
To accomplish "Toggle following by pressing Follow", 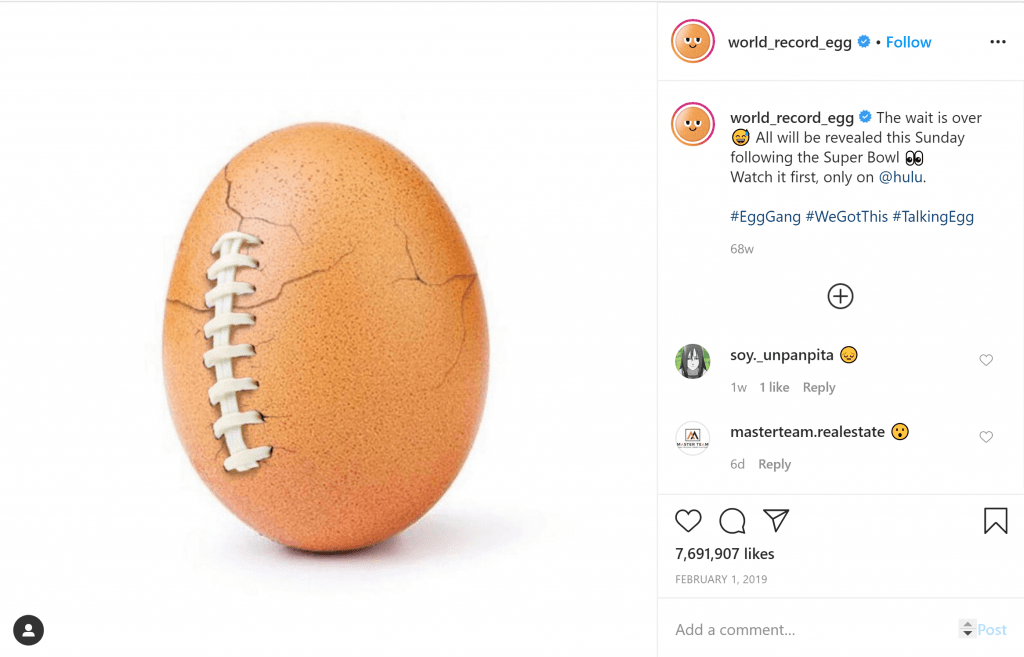I will [x=908, y=42].
